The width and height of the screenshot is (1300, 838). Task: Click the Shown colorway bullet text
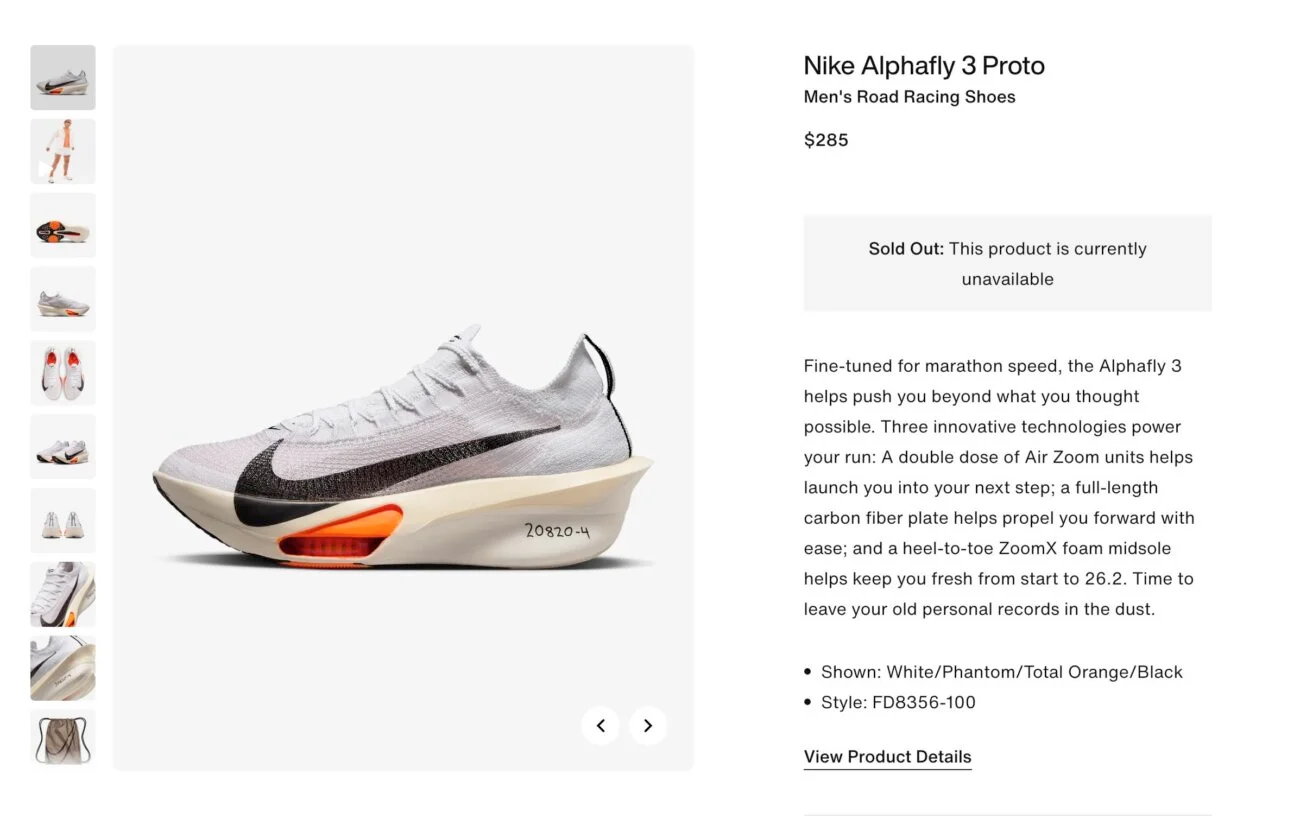1001,672
